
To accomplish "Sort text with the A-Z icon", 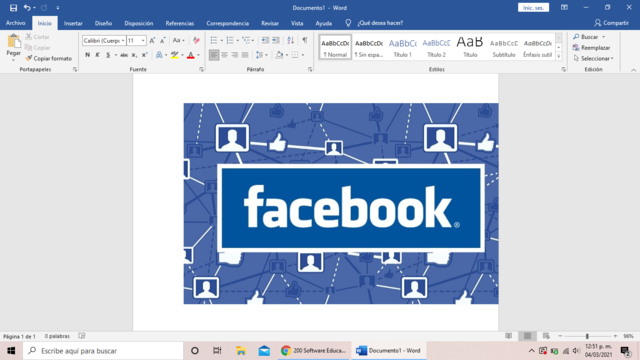I will [291, 40].
